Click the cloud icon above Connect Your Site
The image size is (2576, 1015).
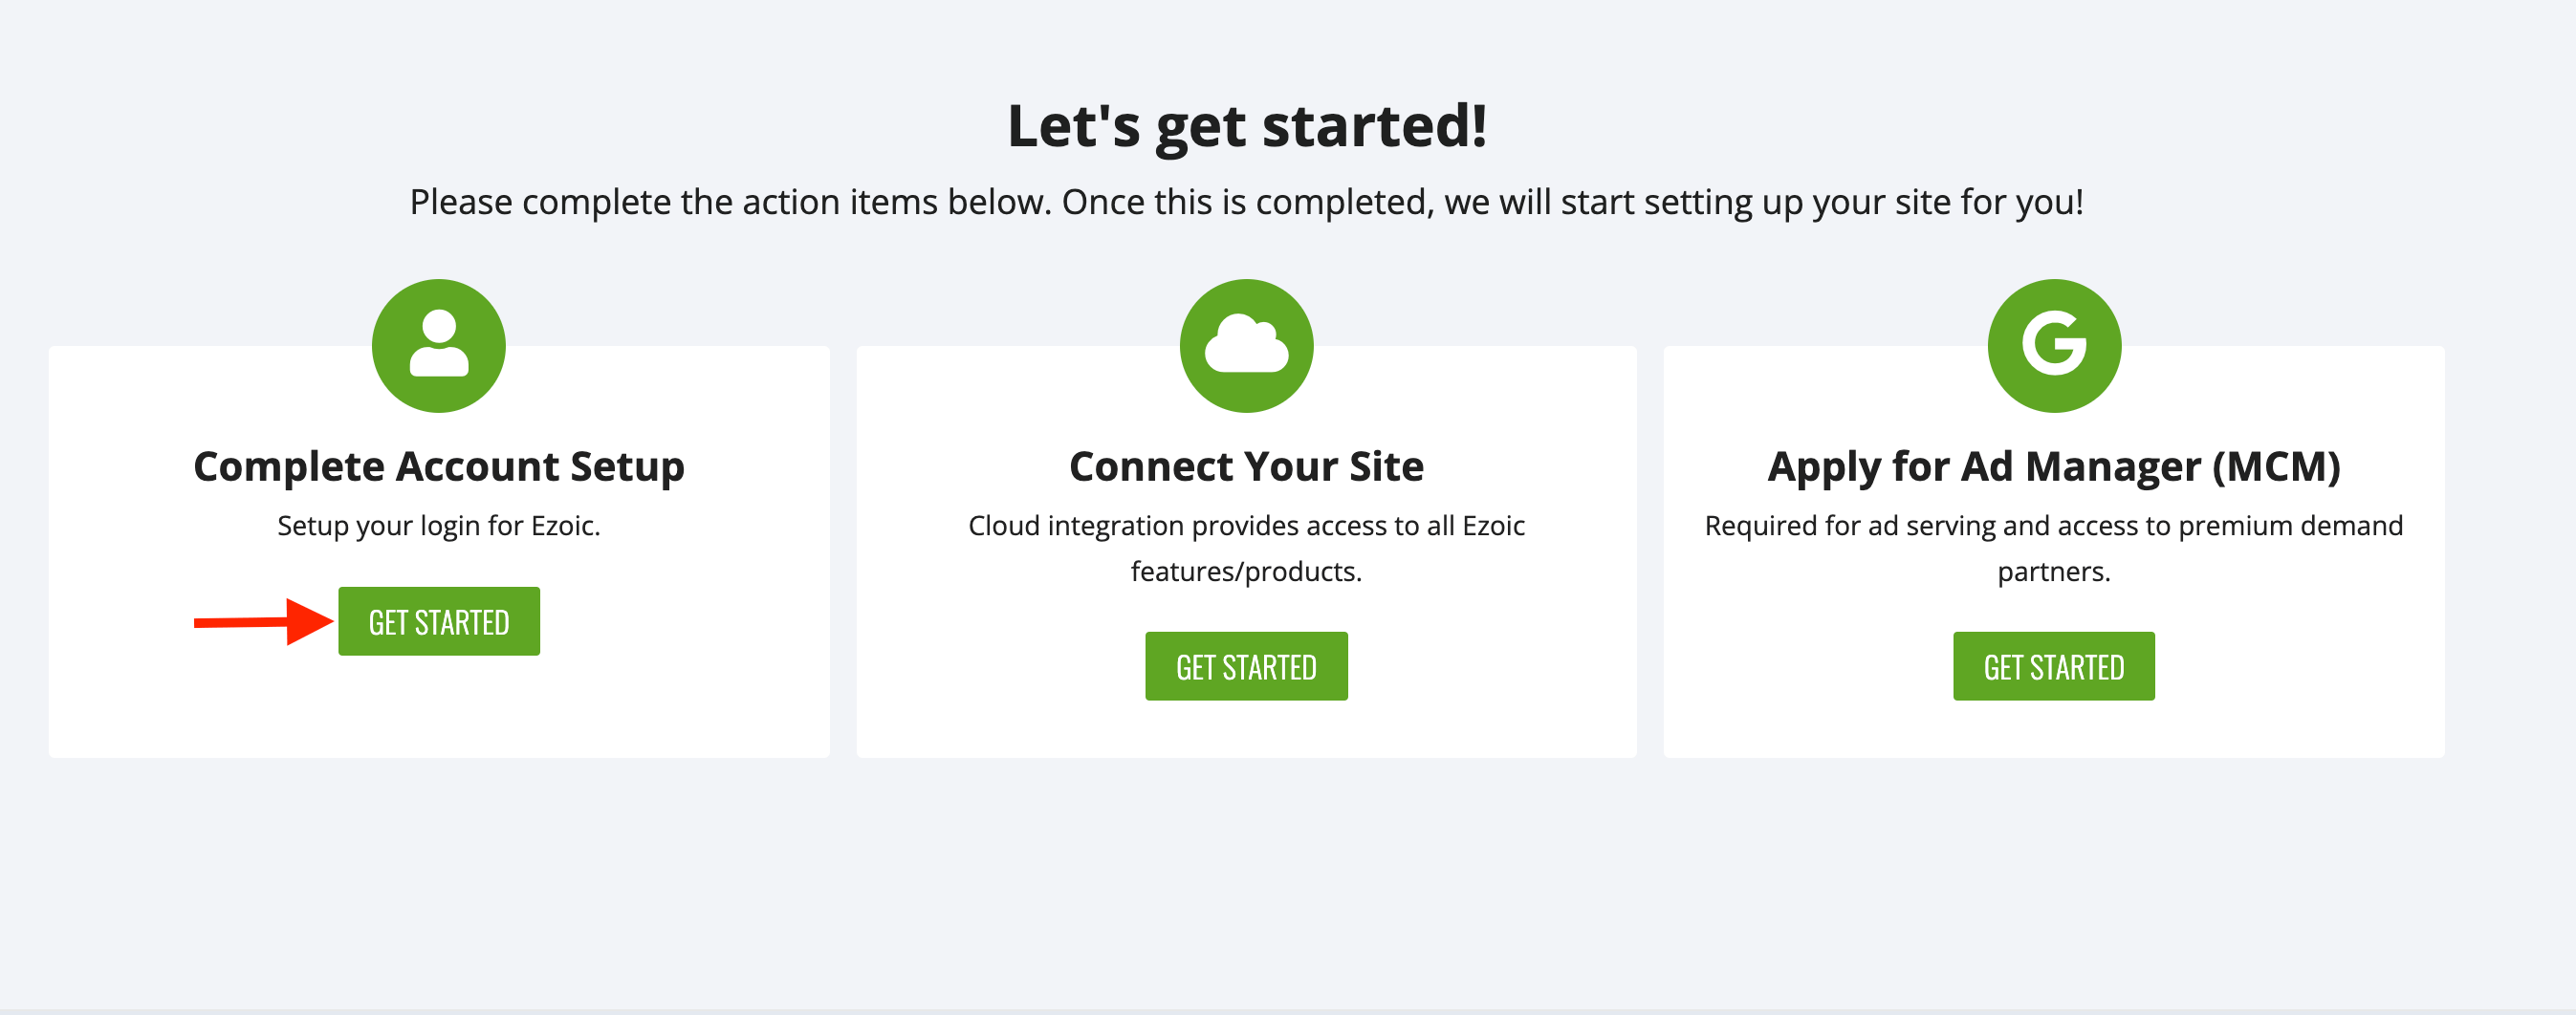coord(1246,346)
